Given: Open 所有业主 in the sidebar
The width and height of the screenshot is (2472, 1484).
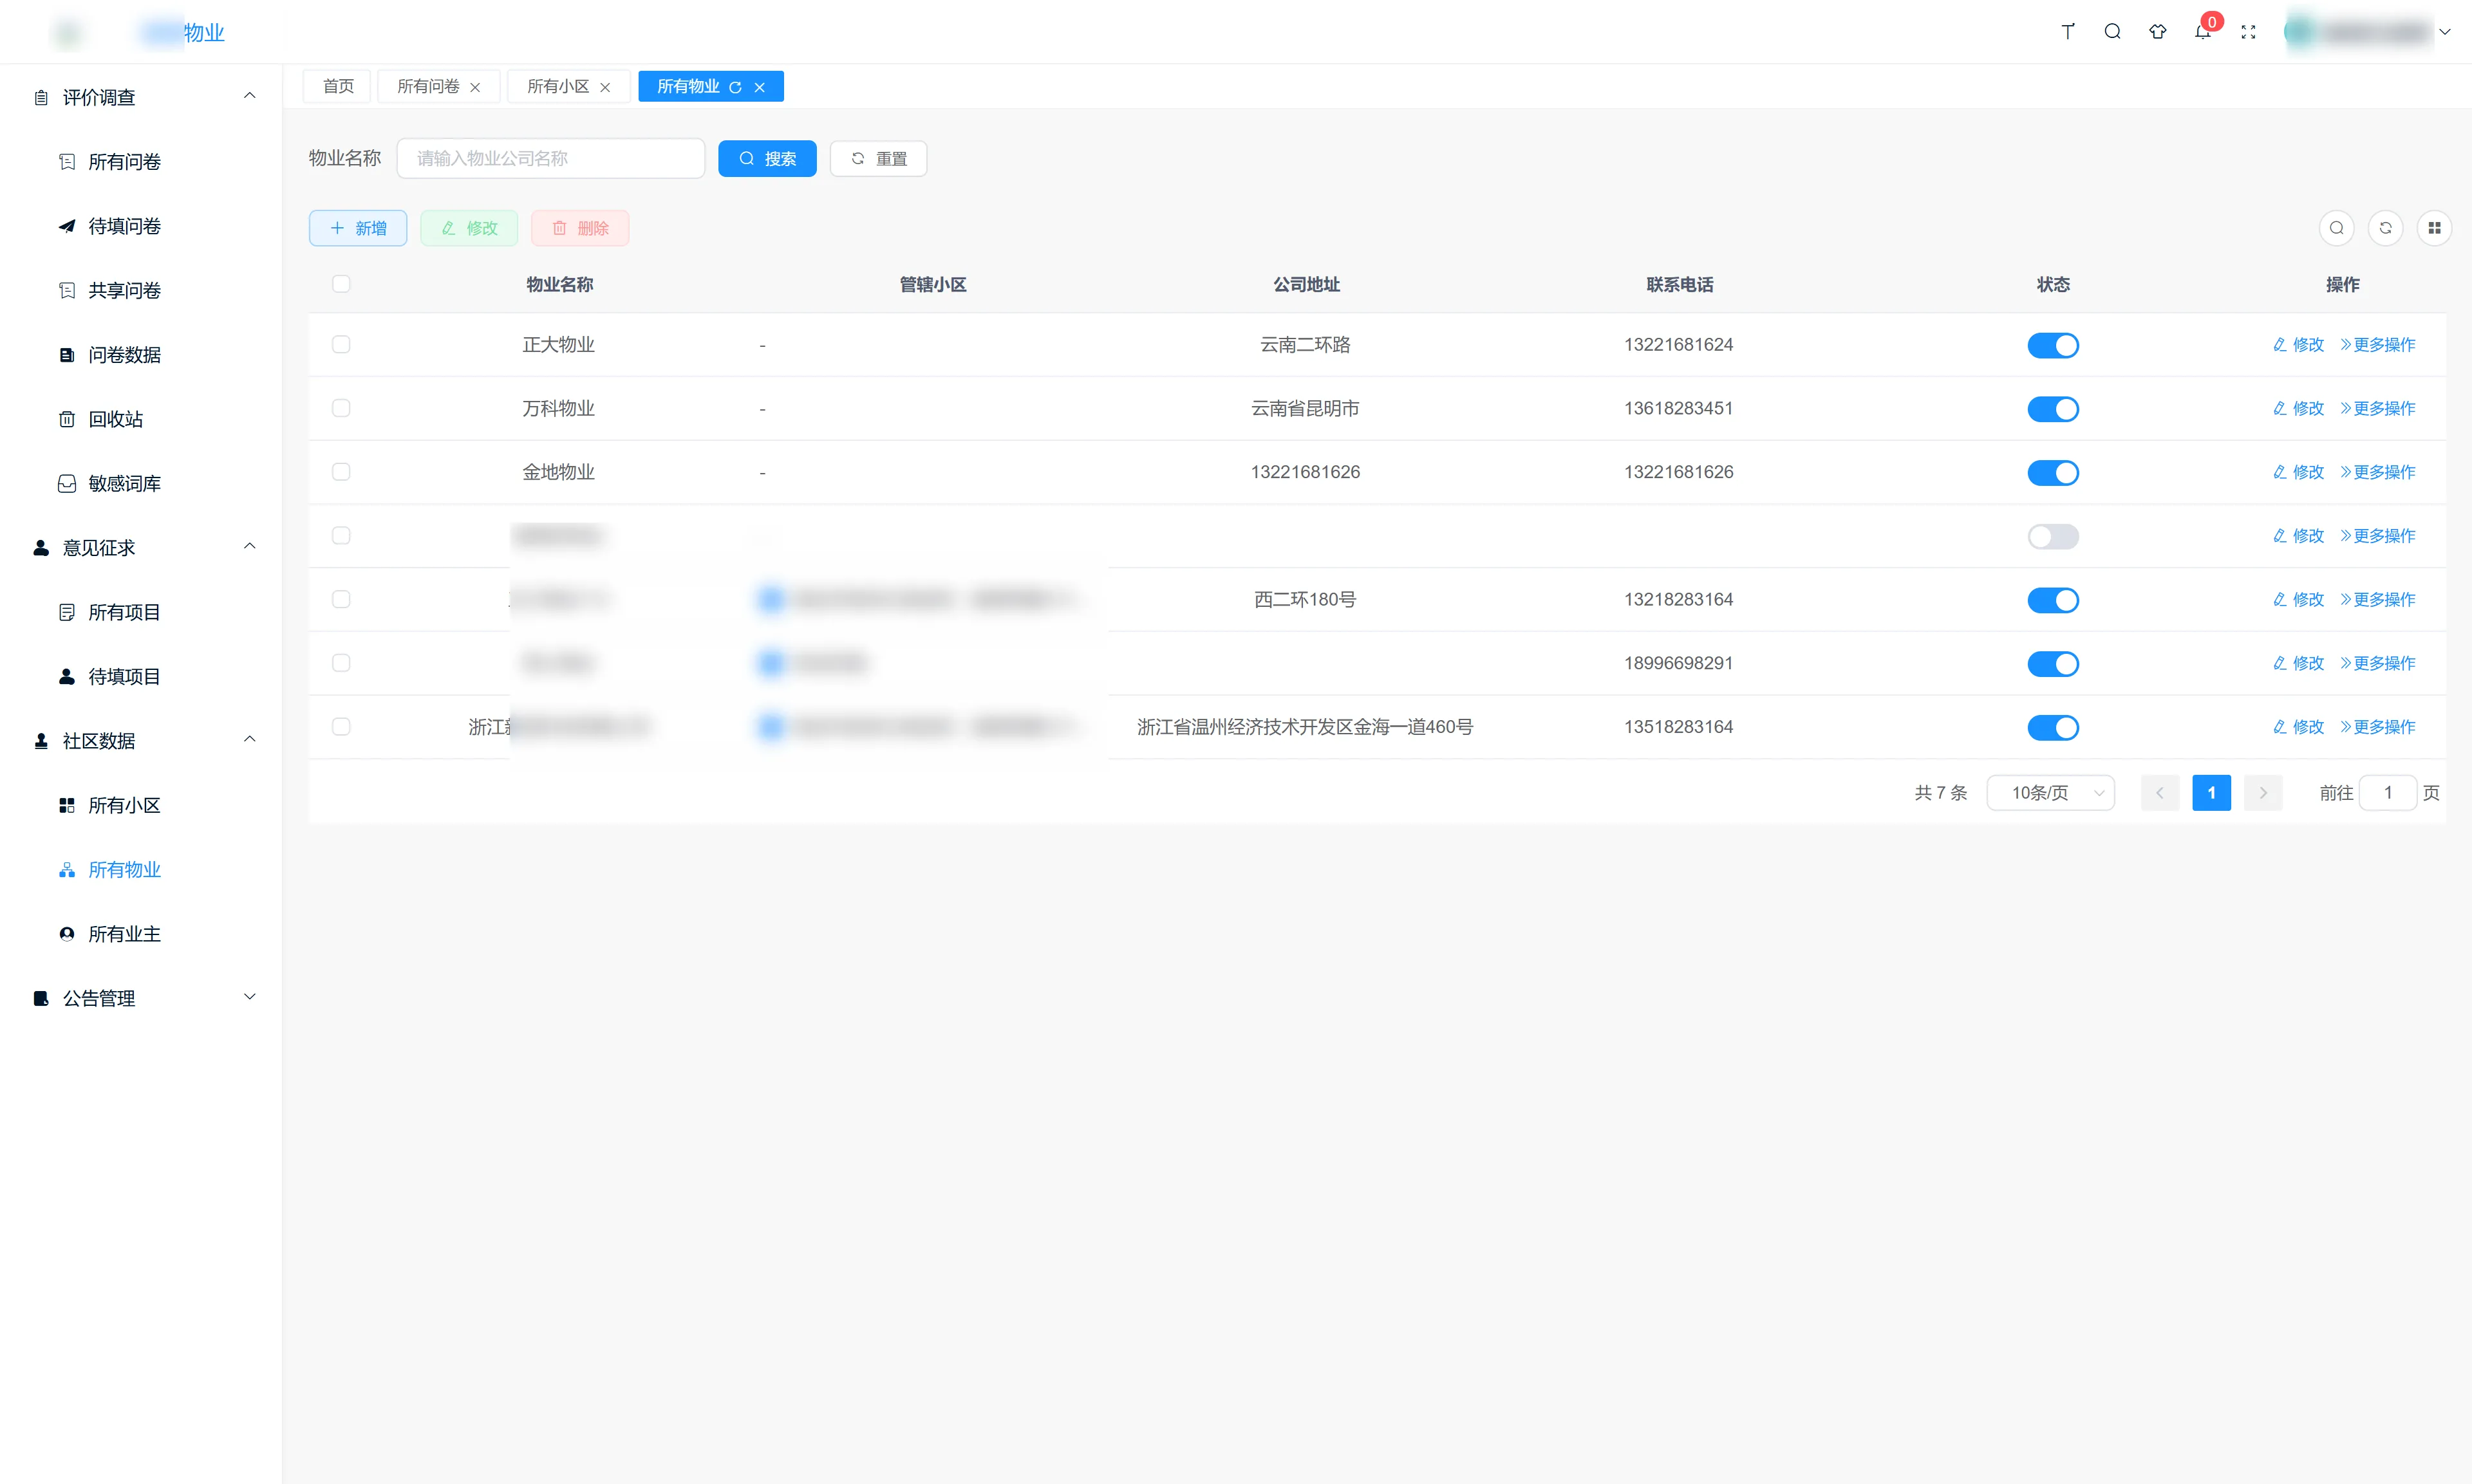Looking at the screenshot, I should [x=124, y=934].
